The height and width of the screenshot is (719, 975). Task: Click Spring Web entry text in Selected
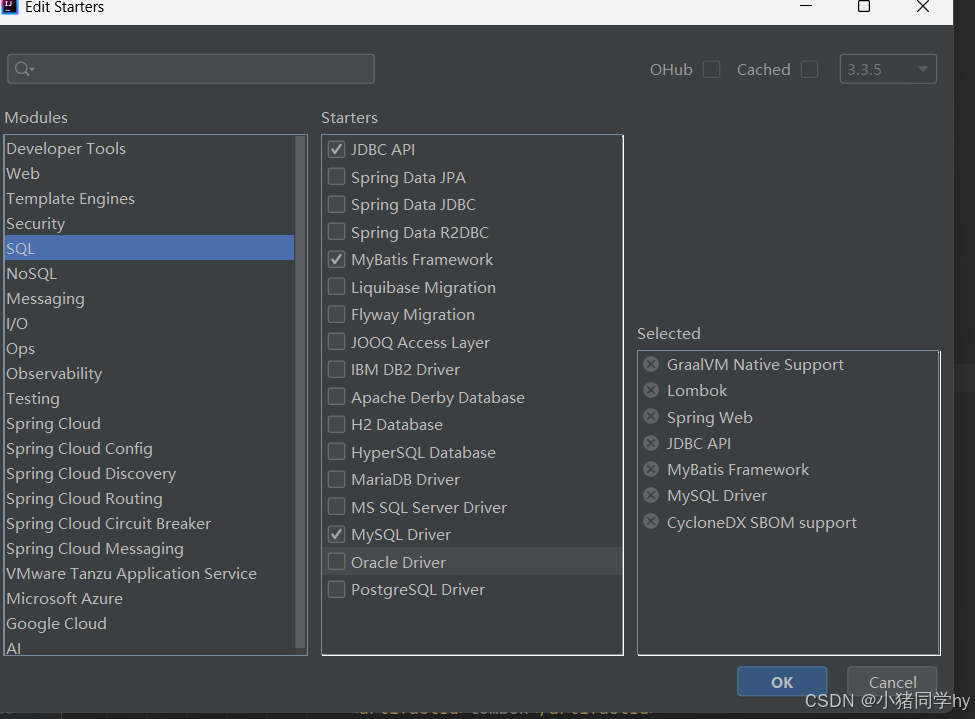(709, 417)
